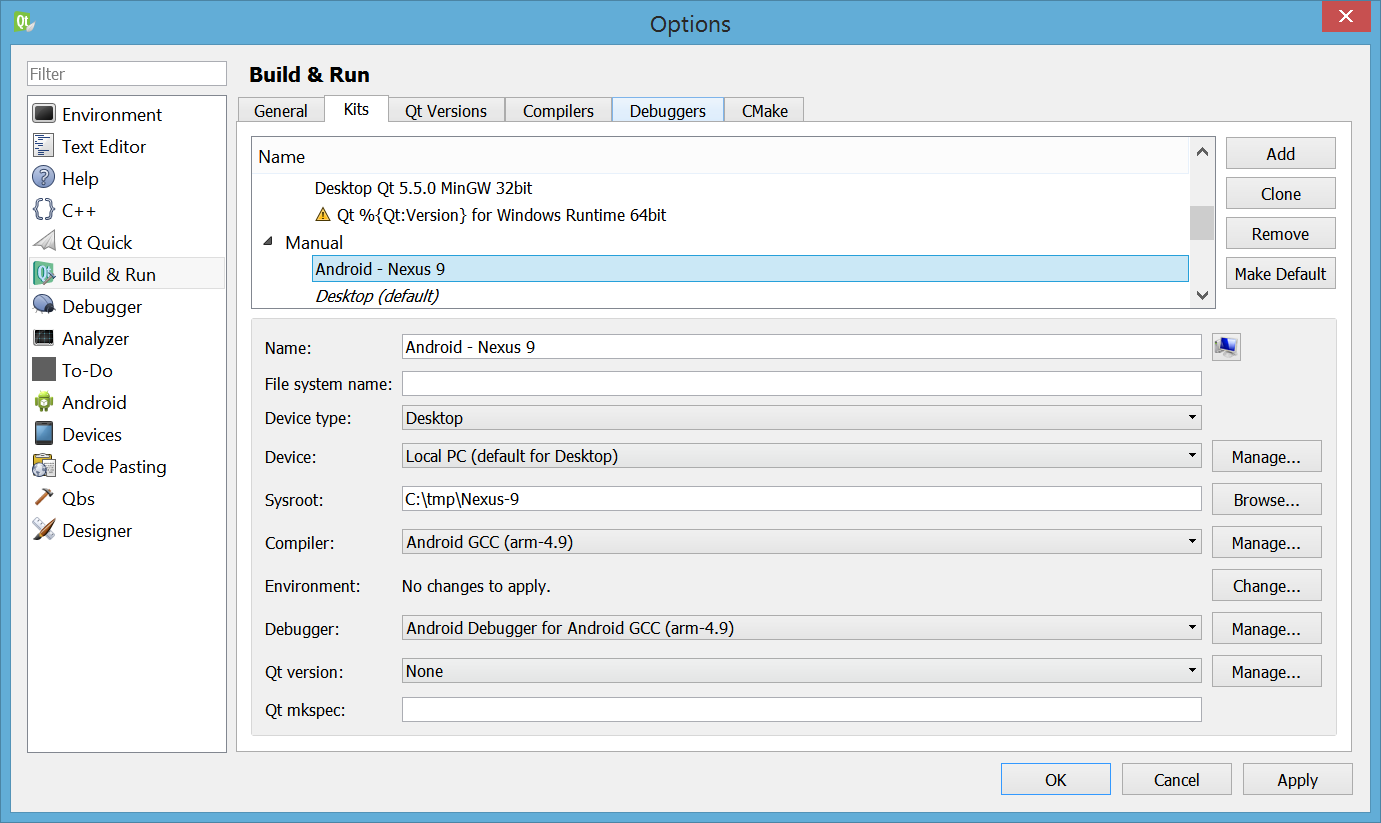Open the Device type dropdown

tap(801, 417)
